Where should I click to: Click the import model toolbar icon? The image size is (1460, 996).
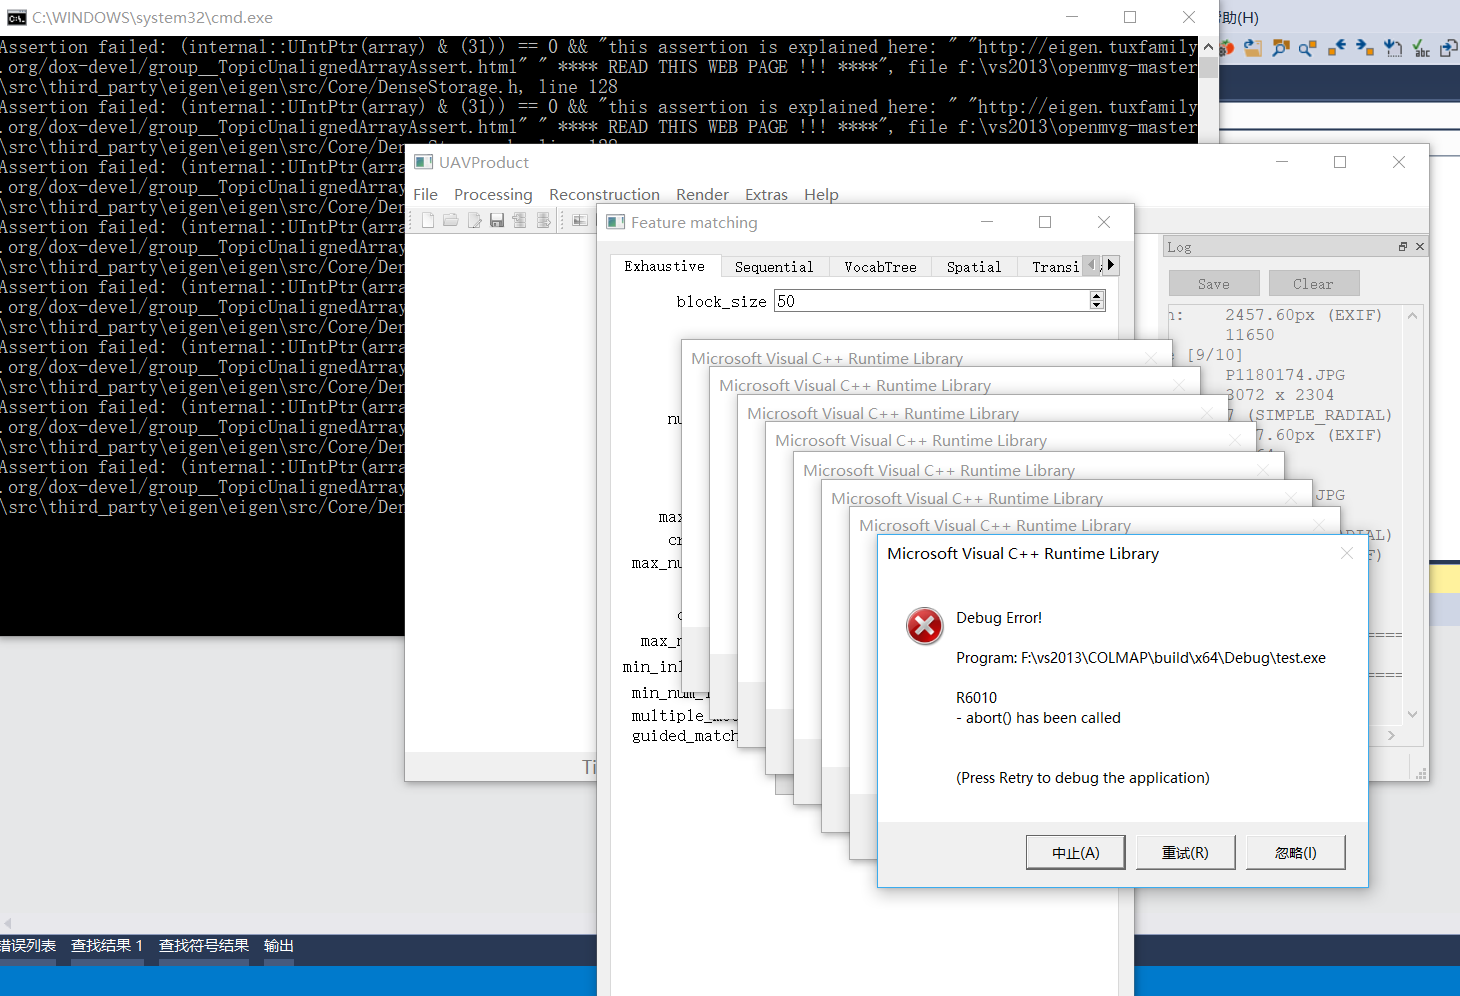pyautogui.click(x=520, y=220)
